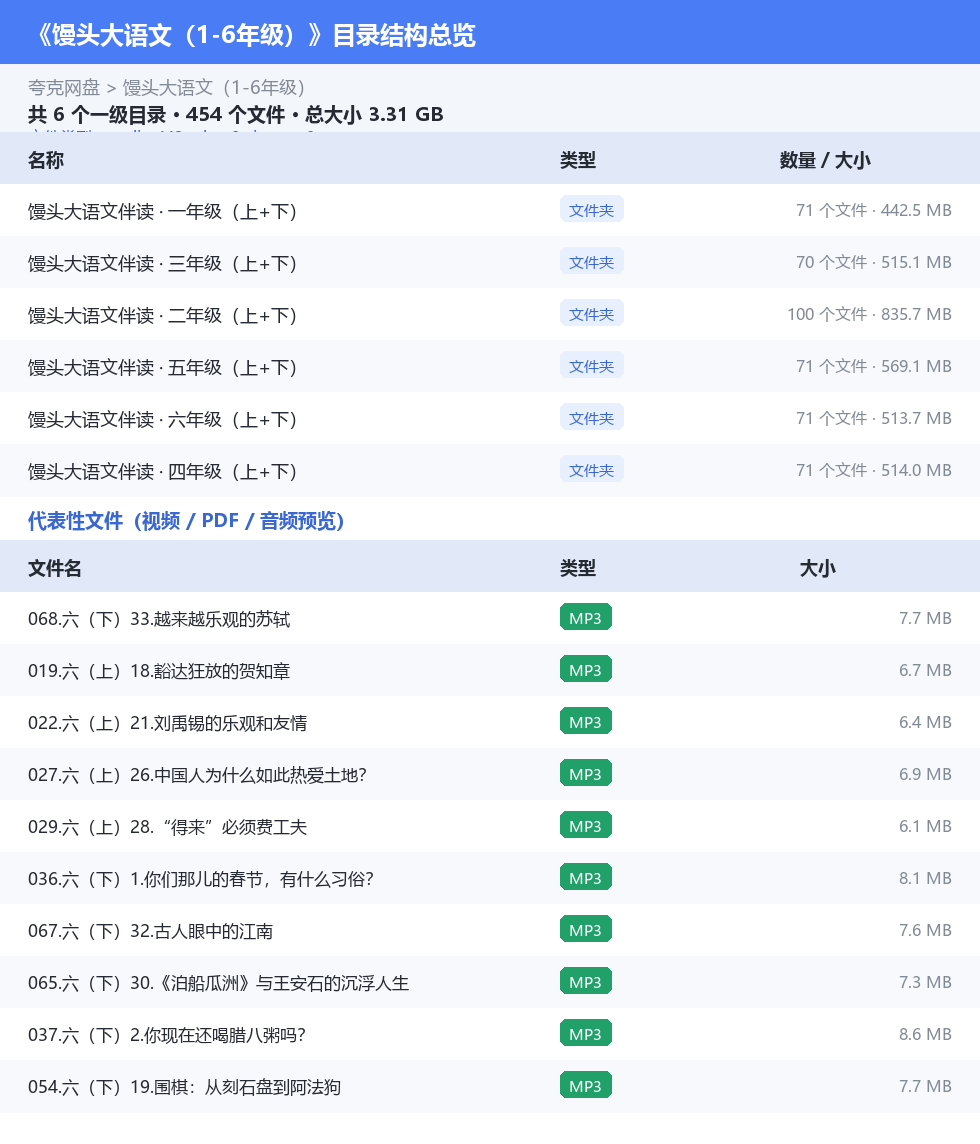Screen dimensions: 980x1144
Task: Click the 文件夹 badge in 四年级 row
Action: coord(592,470)
